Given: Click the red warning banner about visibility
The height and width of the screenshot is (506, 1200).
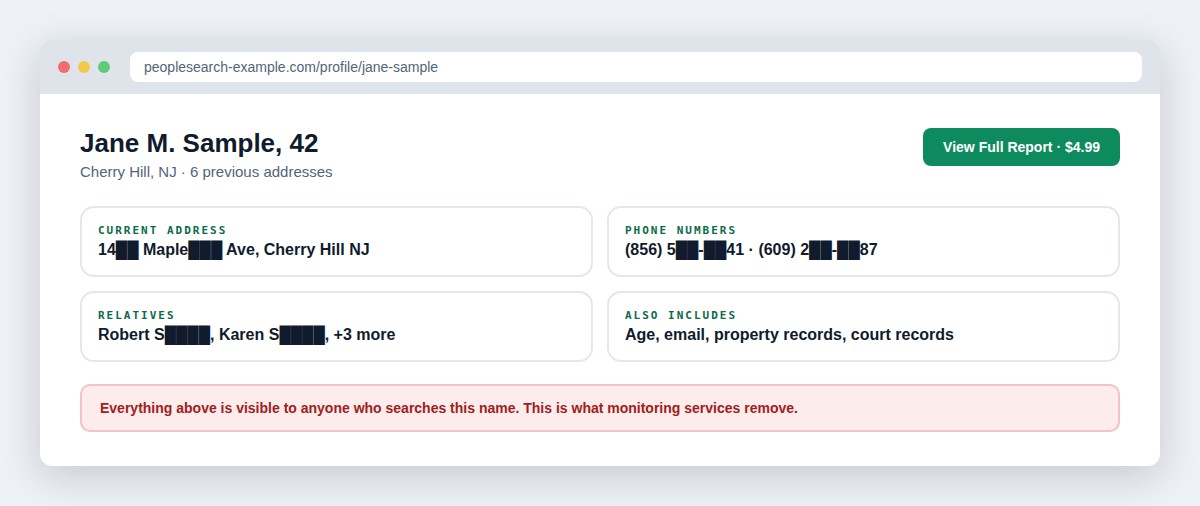Looking at the screenshot, I should click(x=600, y=408).
